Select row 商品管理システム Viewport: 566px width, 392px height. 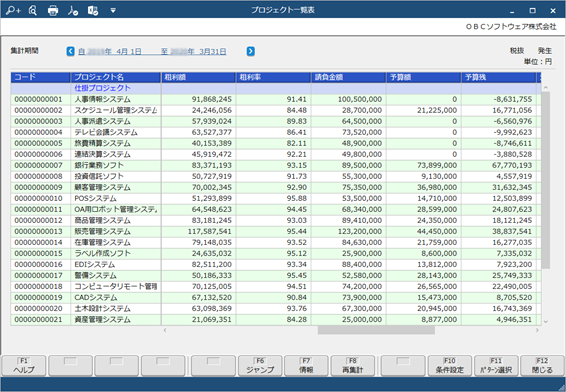276,220
